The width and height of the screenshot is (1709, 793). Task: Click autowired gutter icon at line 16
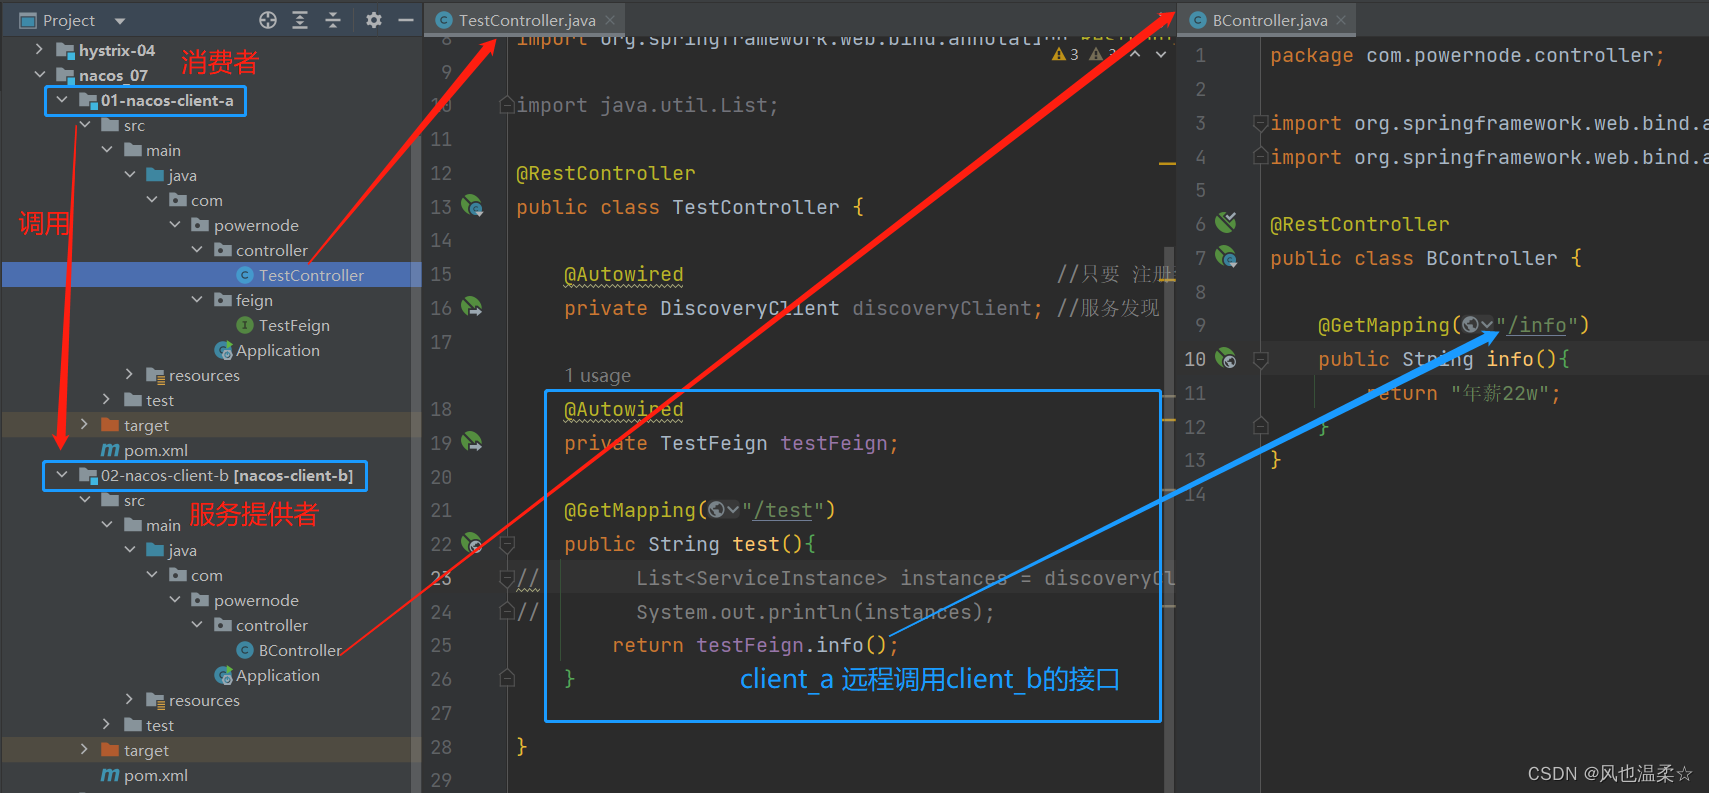pyautogui.click(x=472, y=307)
